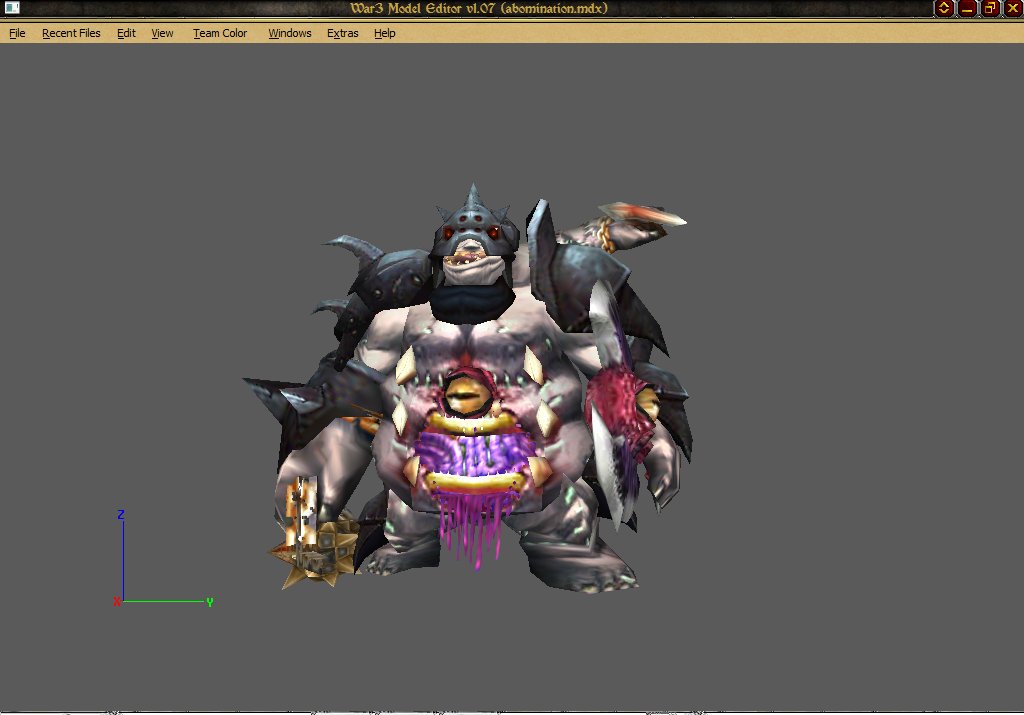Open the Extras menu
1024x715 pixels.
[343, 33]
